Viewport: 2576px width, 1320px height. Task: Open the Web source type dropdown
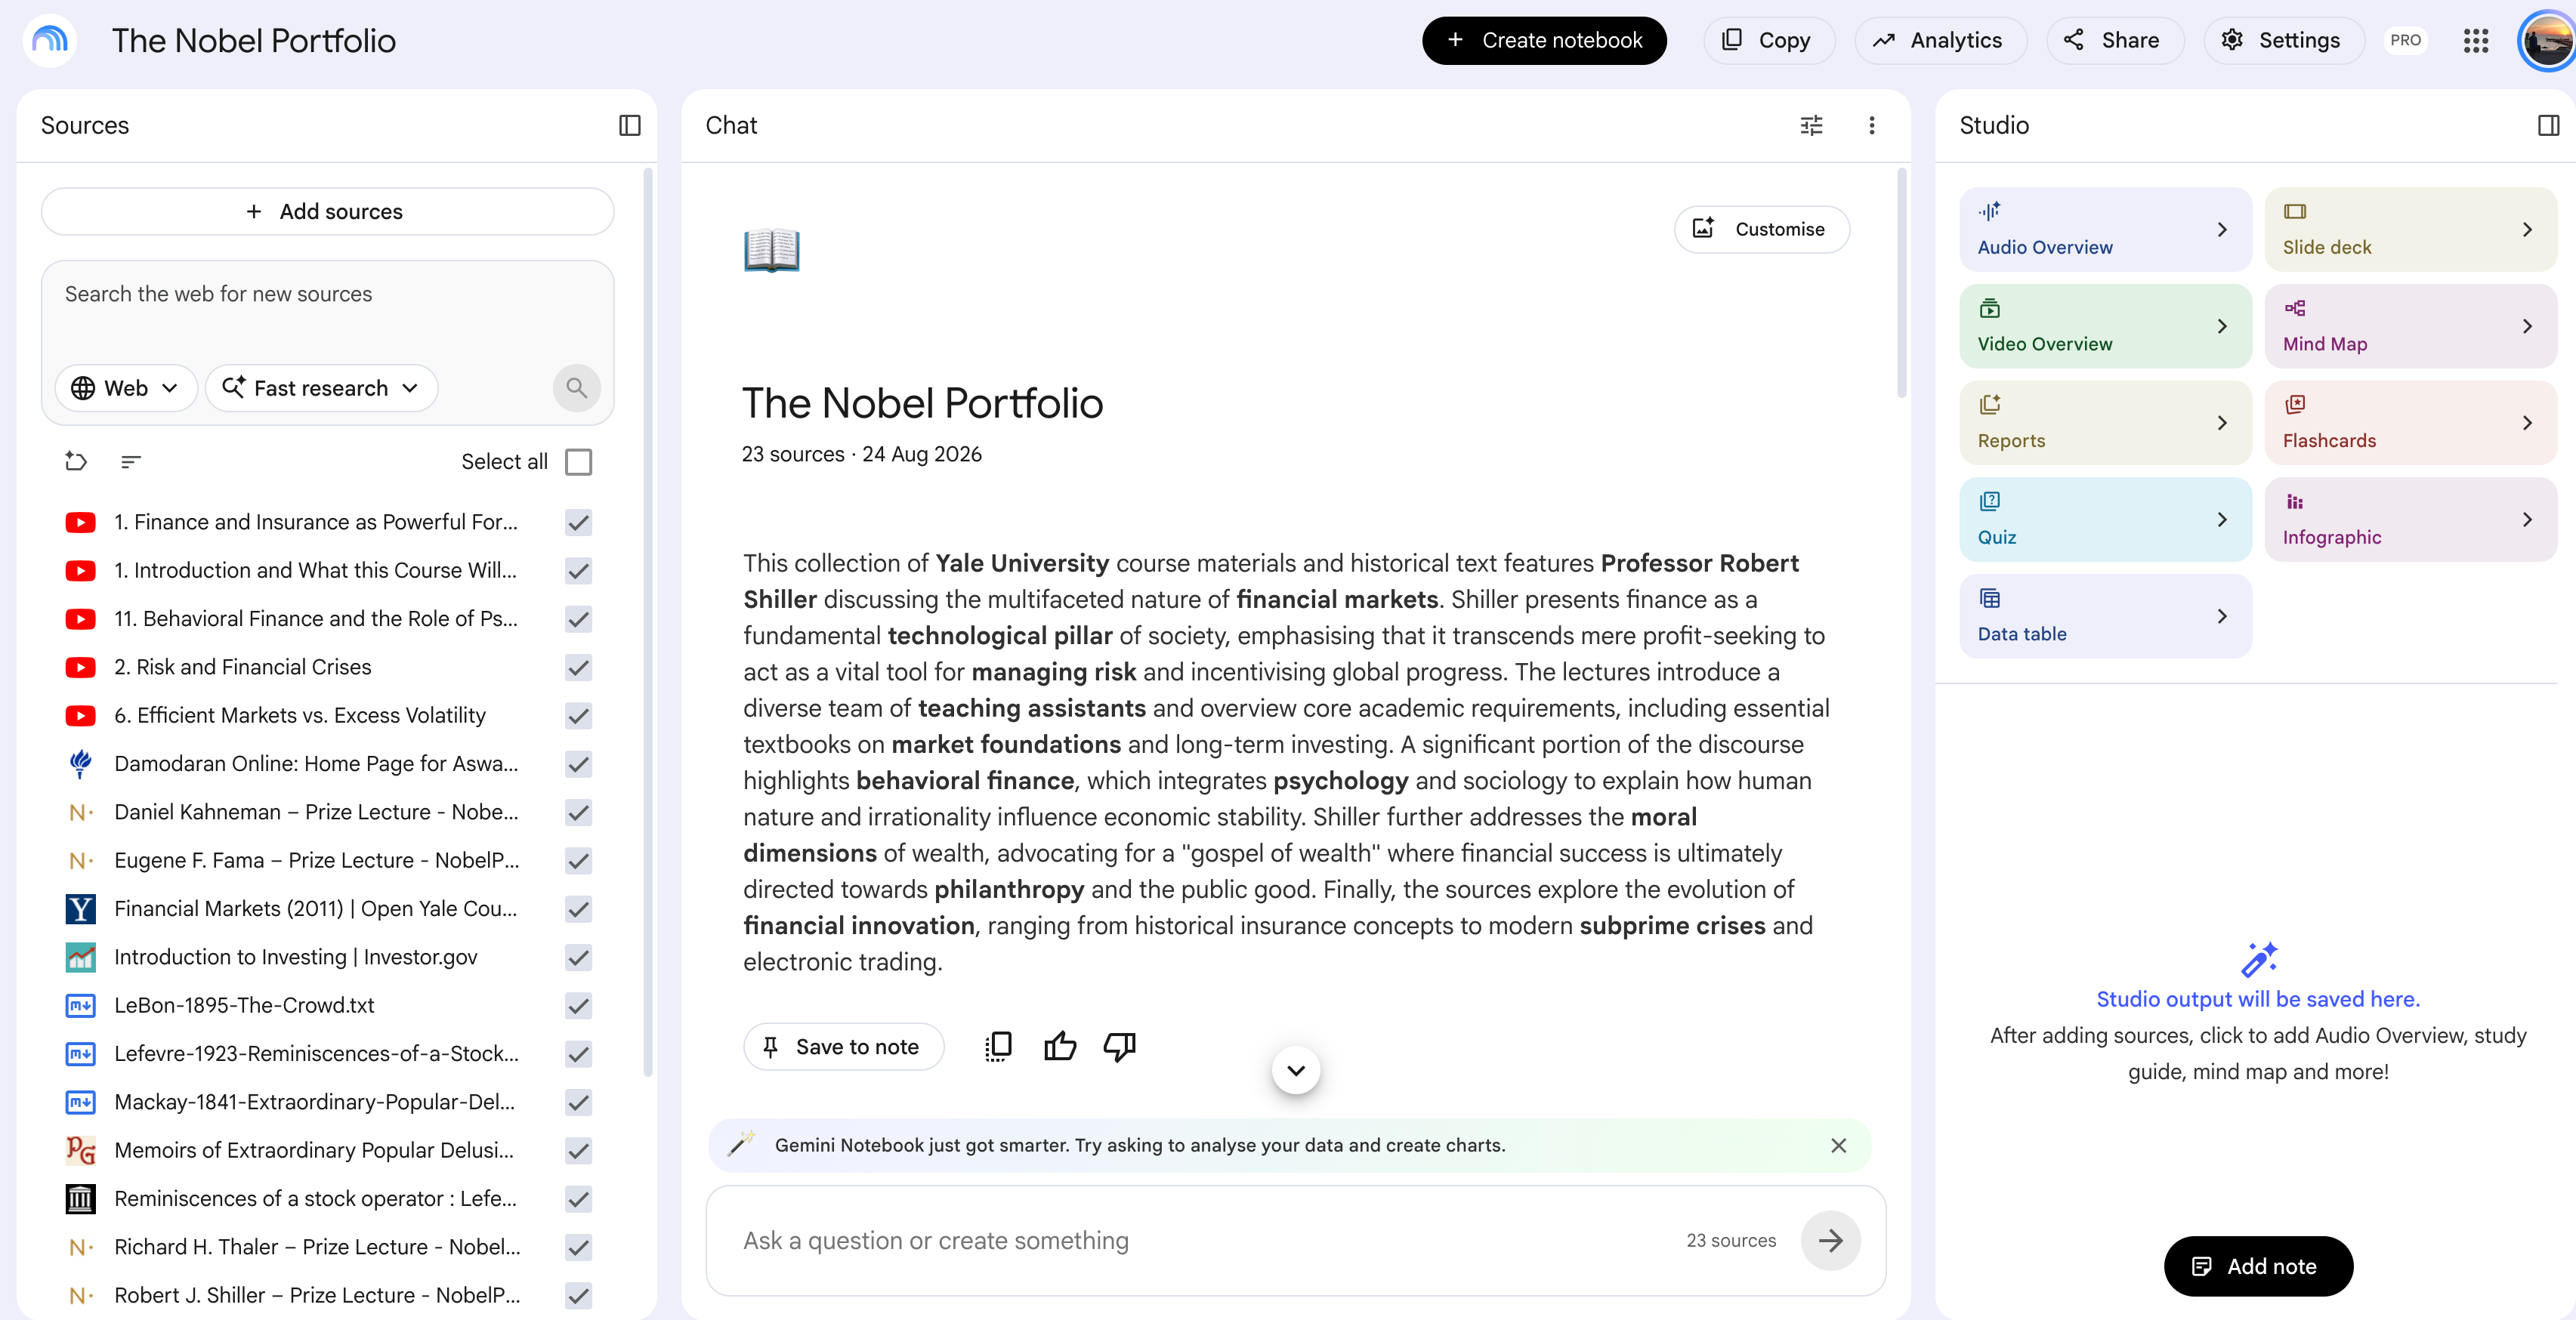[x=125, y=387]
